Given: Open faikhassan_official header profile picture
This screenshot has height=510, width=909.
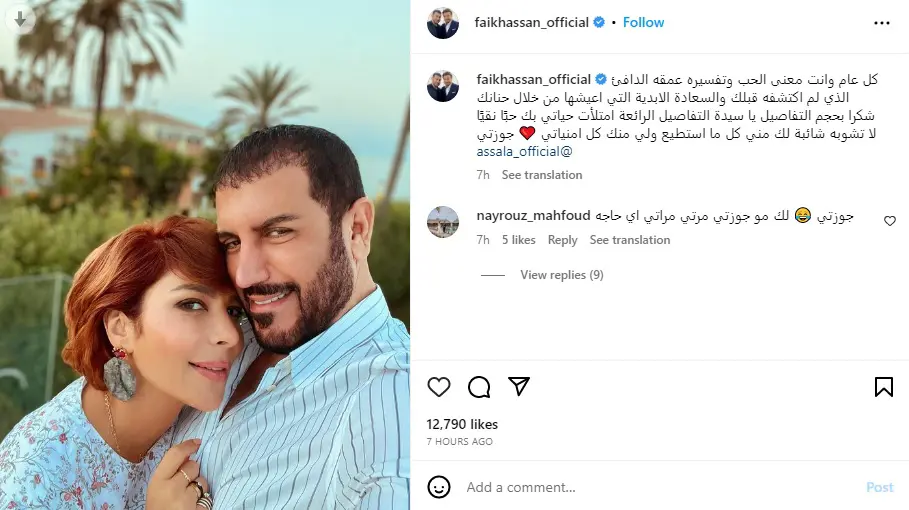Looking at the screenshot, I should point(443,23).
